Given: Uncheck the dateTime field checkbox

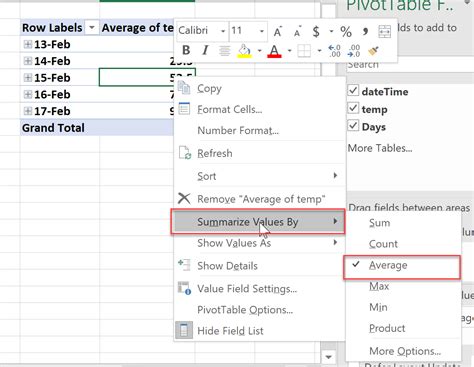Looking at the screenshot, I should click(x=353, y=91).
